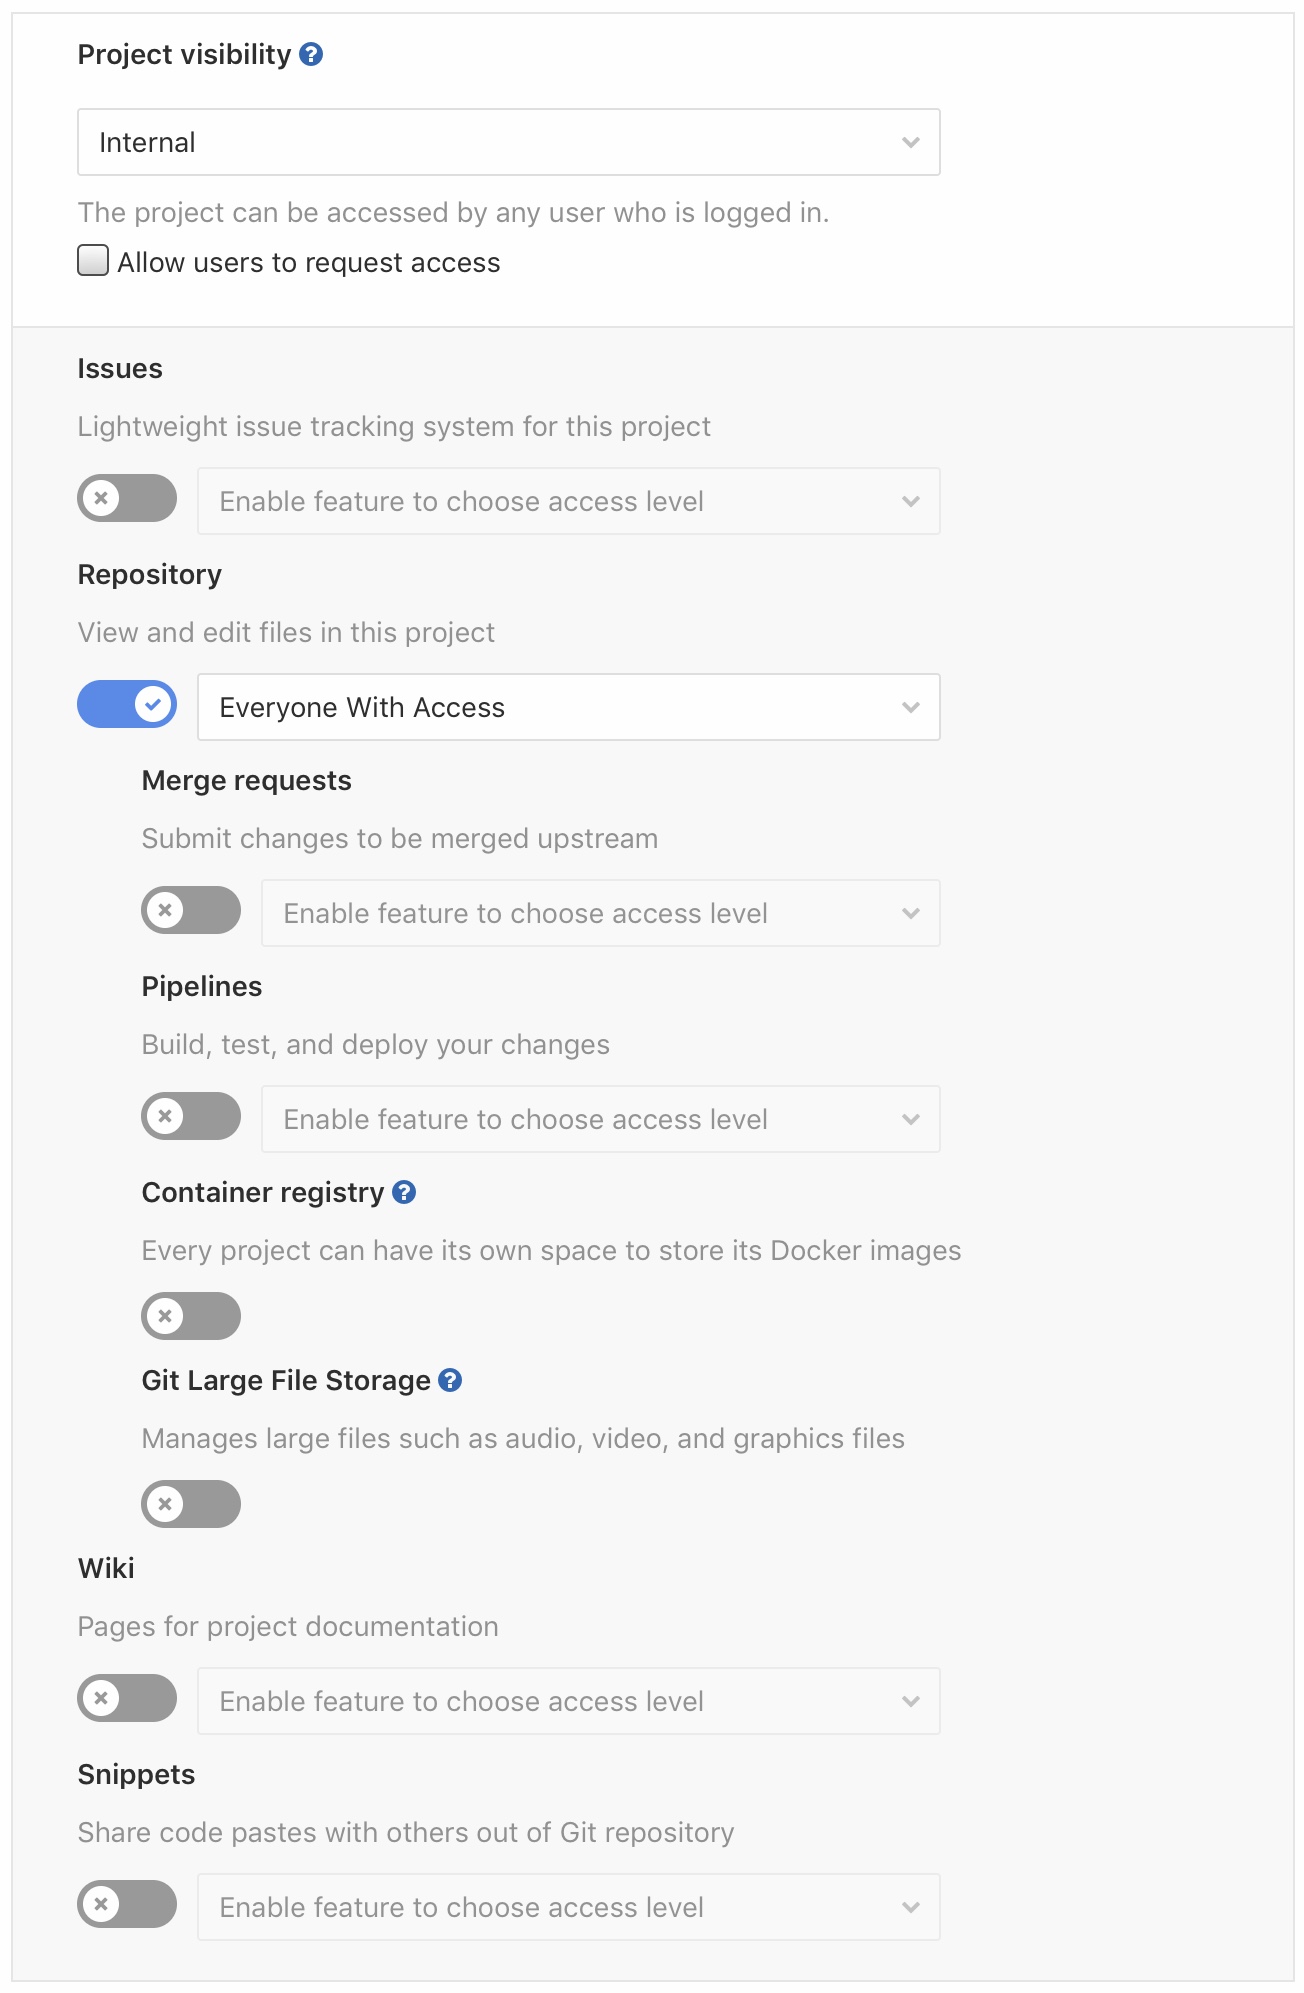Enable the Issues feature toggle

(126, 498)
